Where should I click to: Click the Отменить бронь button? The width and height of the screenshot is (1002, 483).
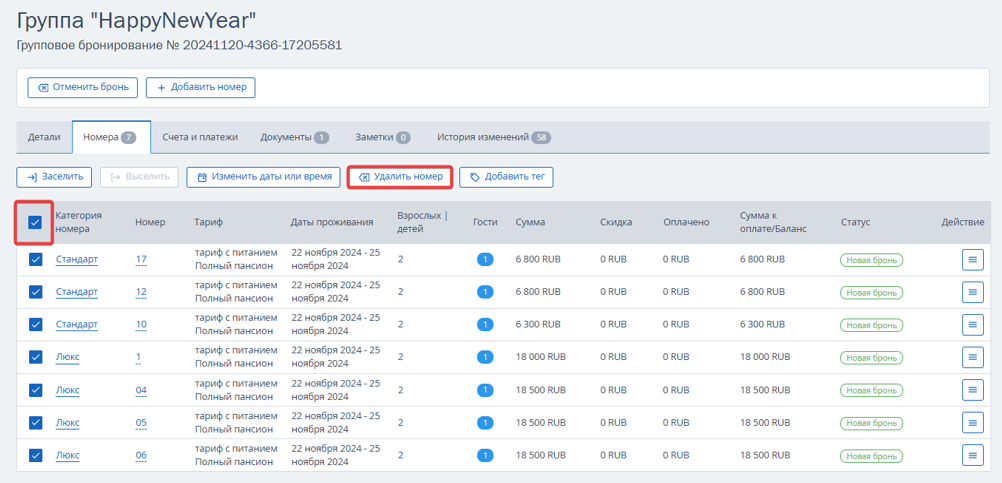(82, 88)
